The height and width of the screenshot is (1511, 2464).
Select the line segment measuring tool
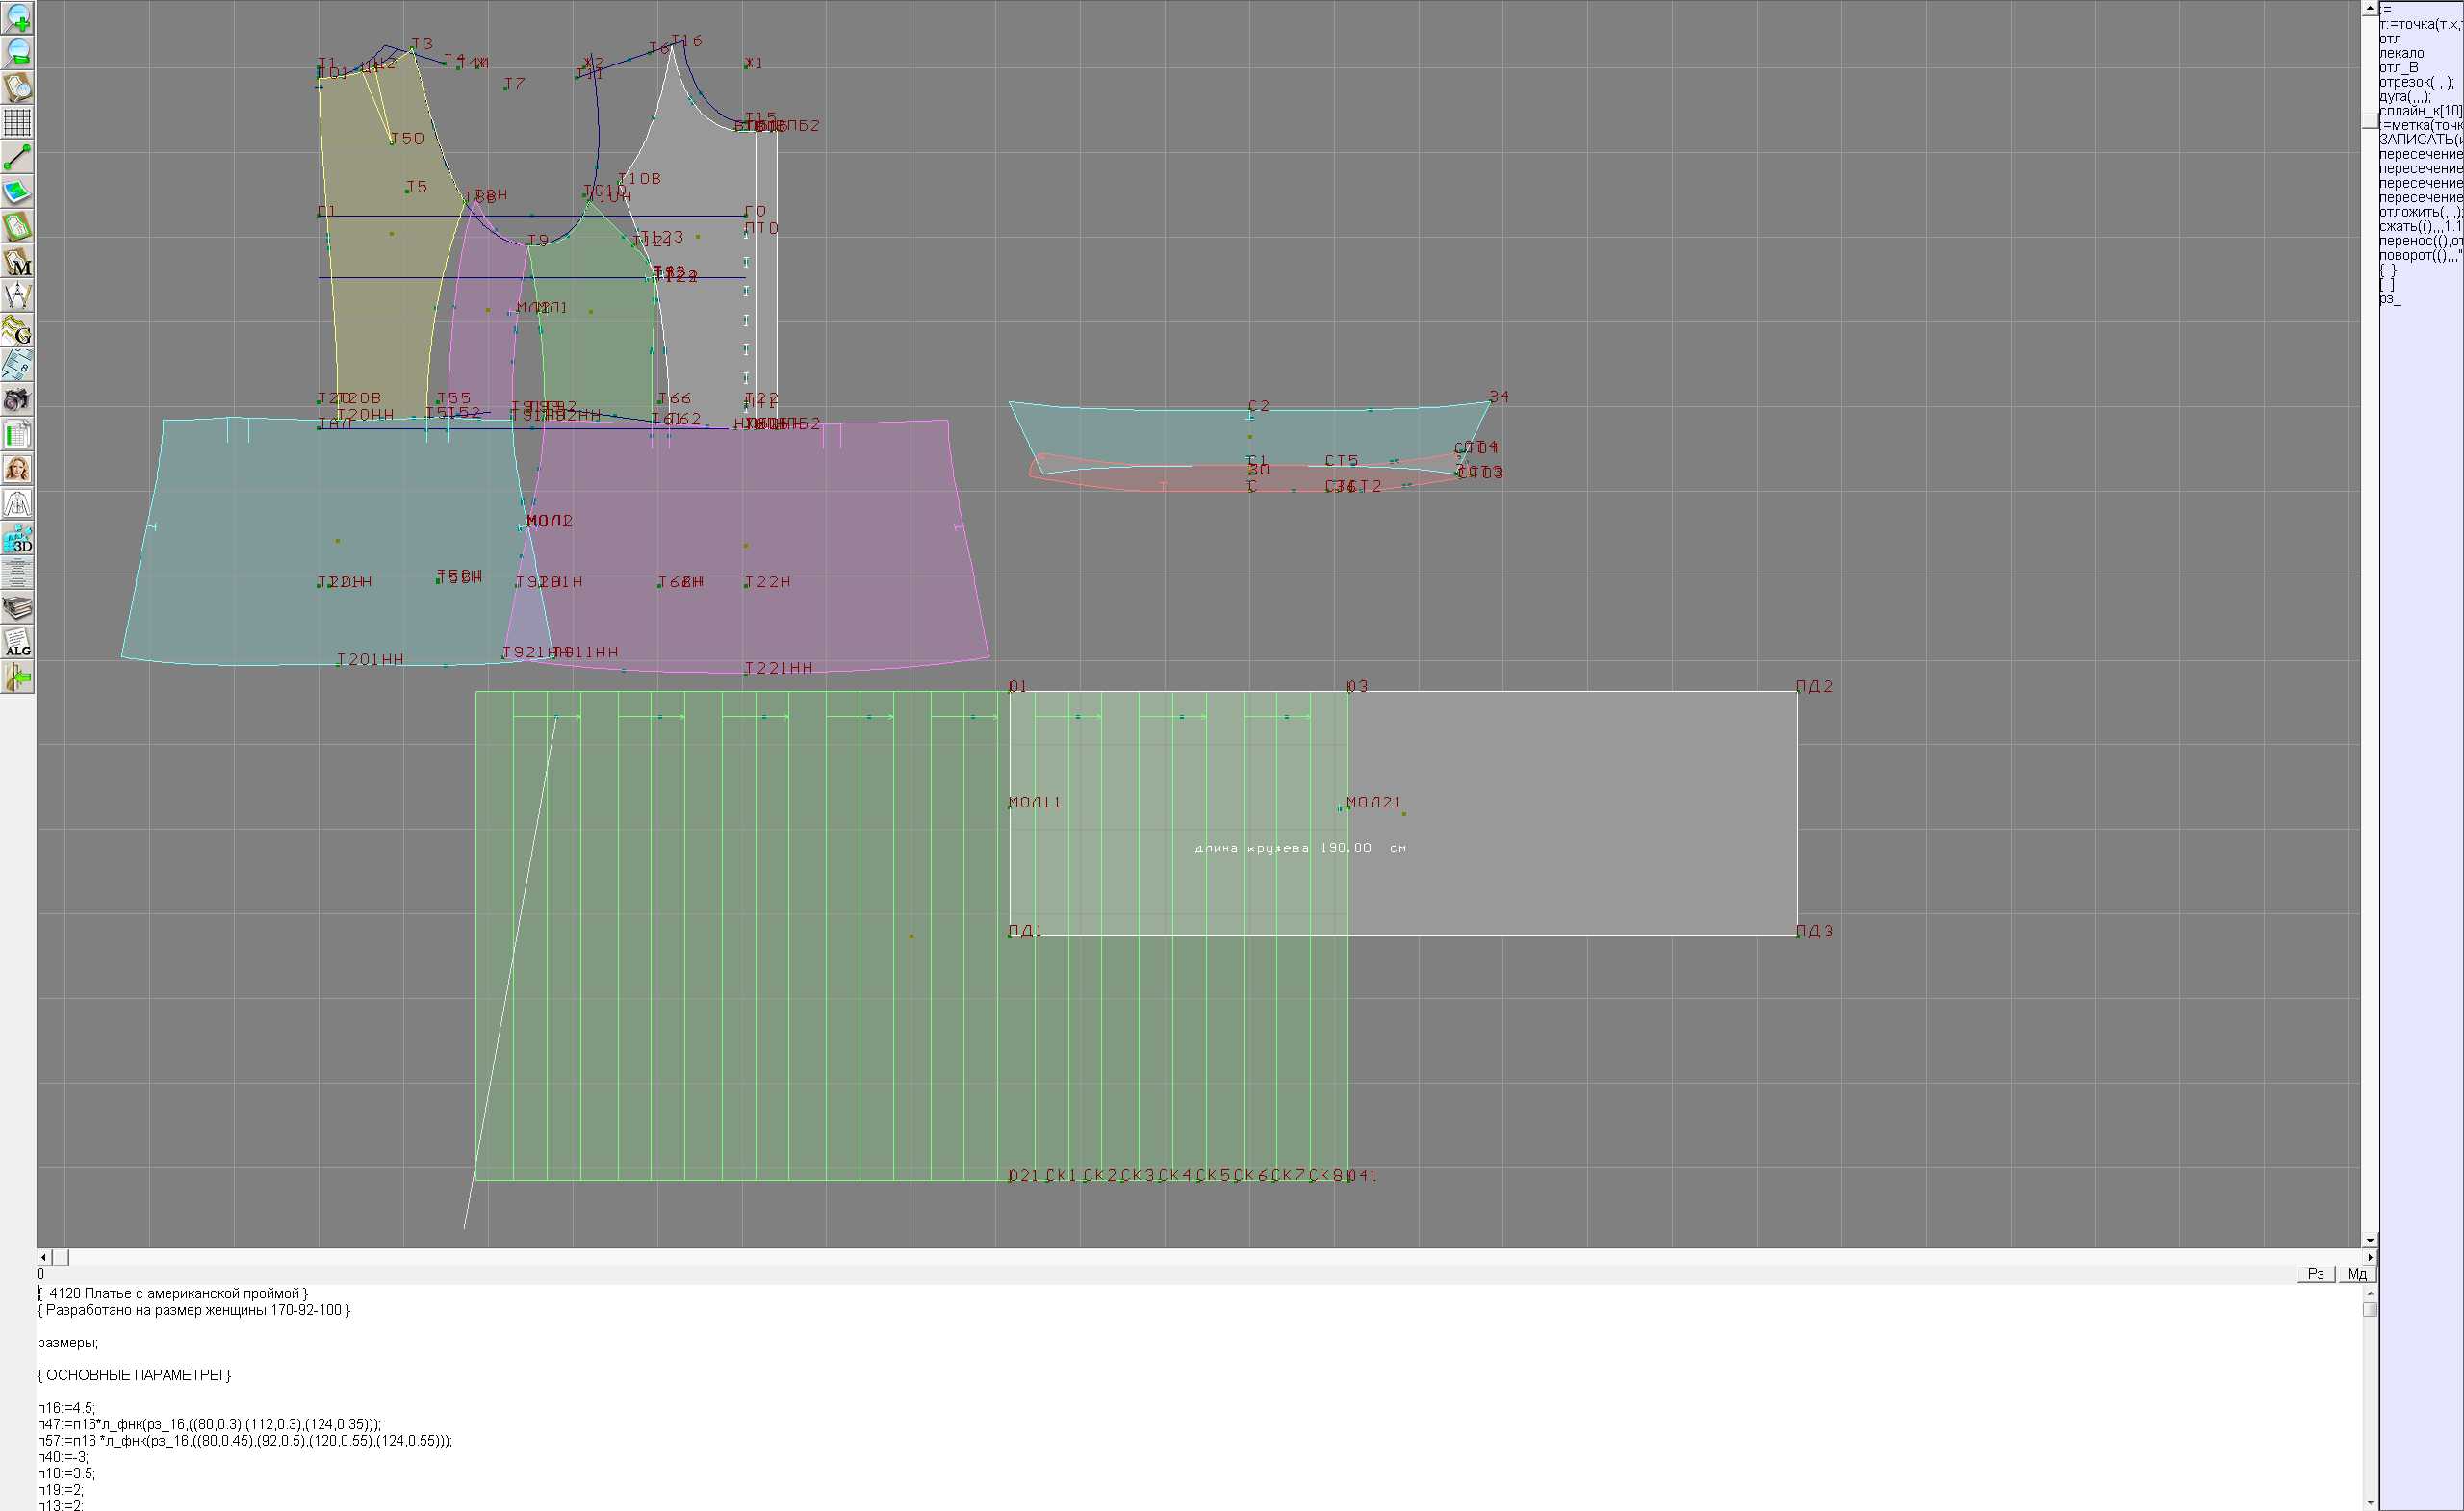(x=17, y=157)
